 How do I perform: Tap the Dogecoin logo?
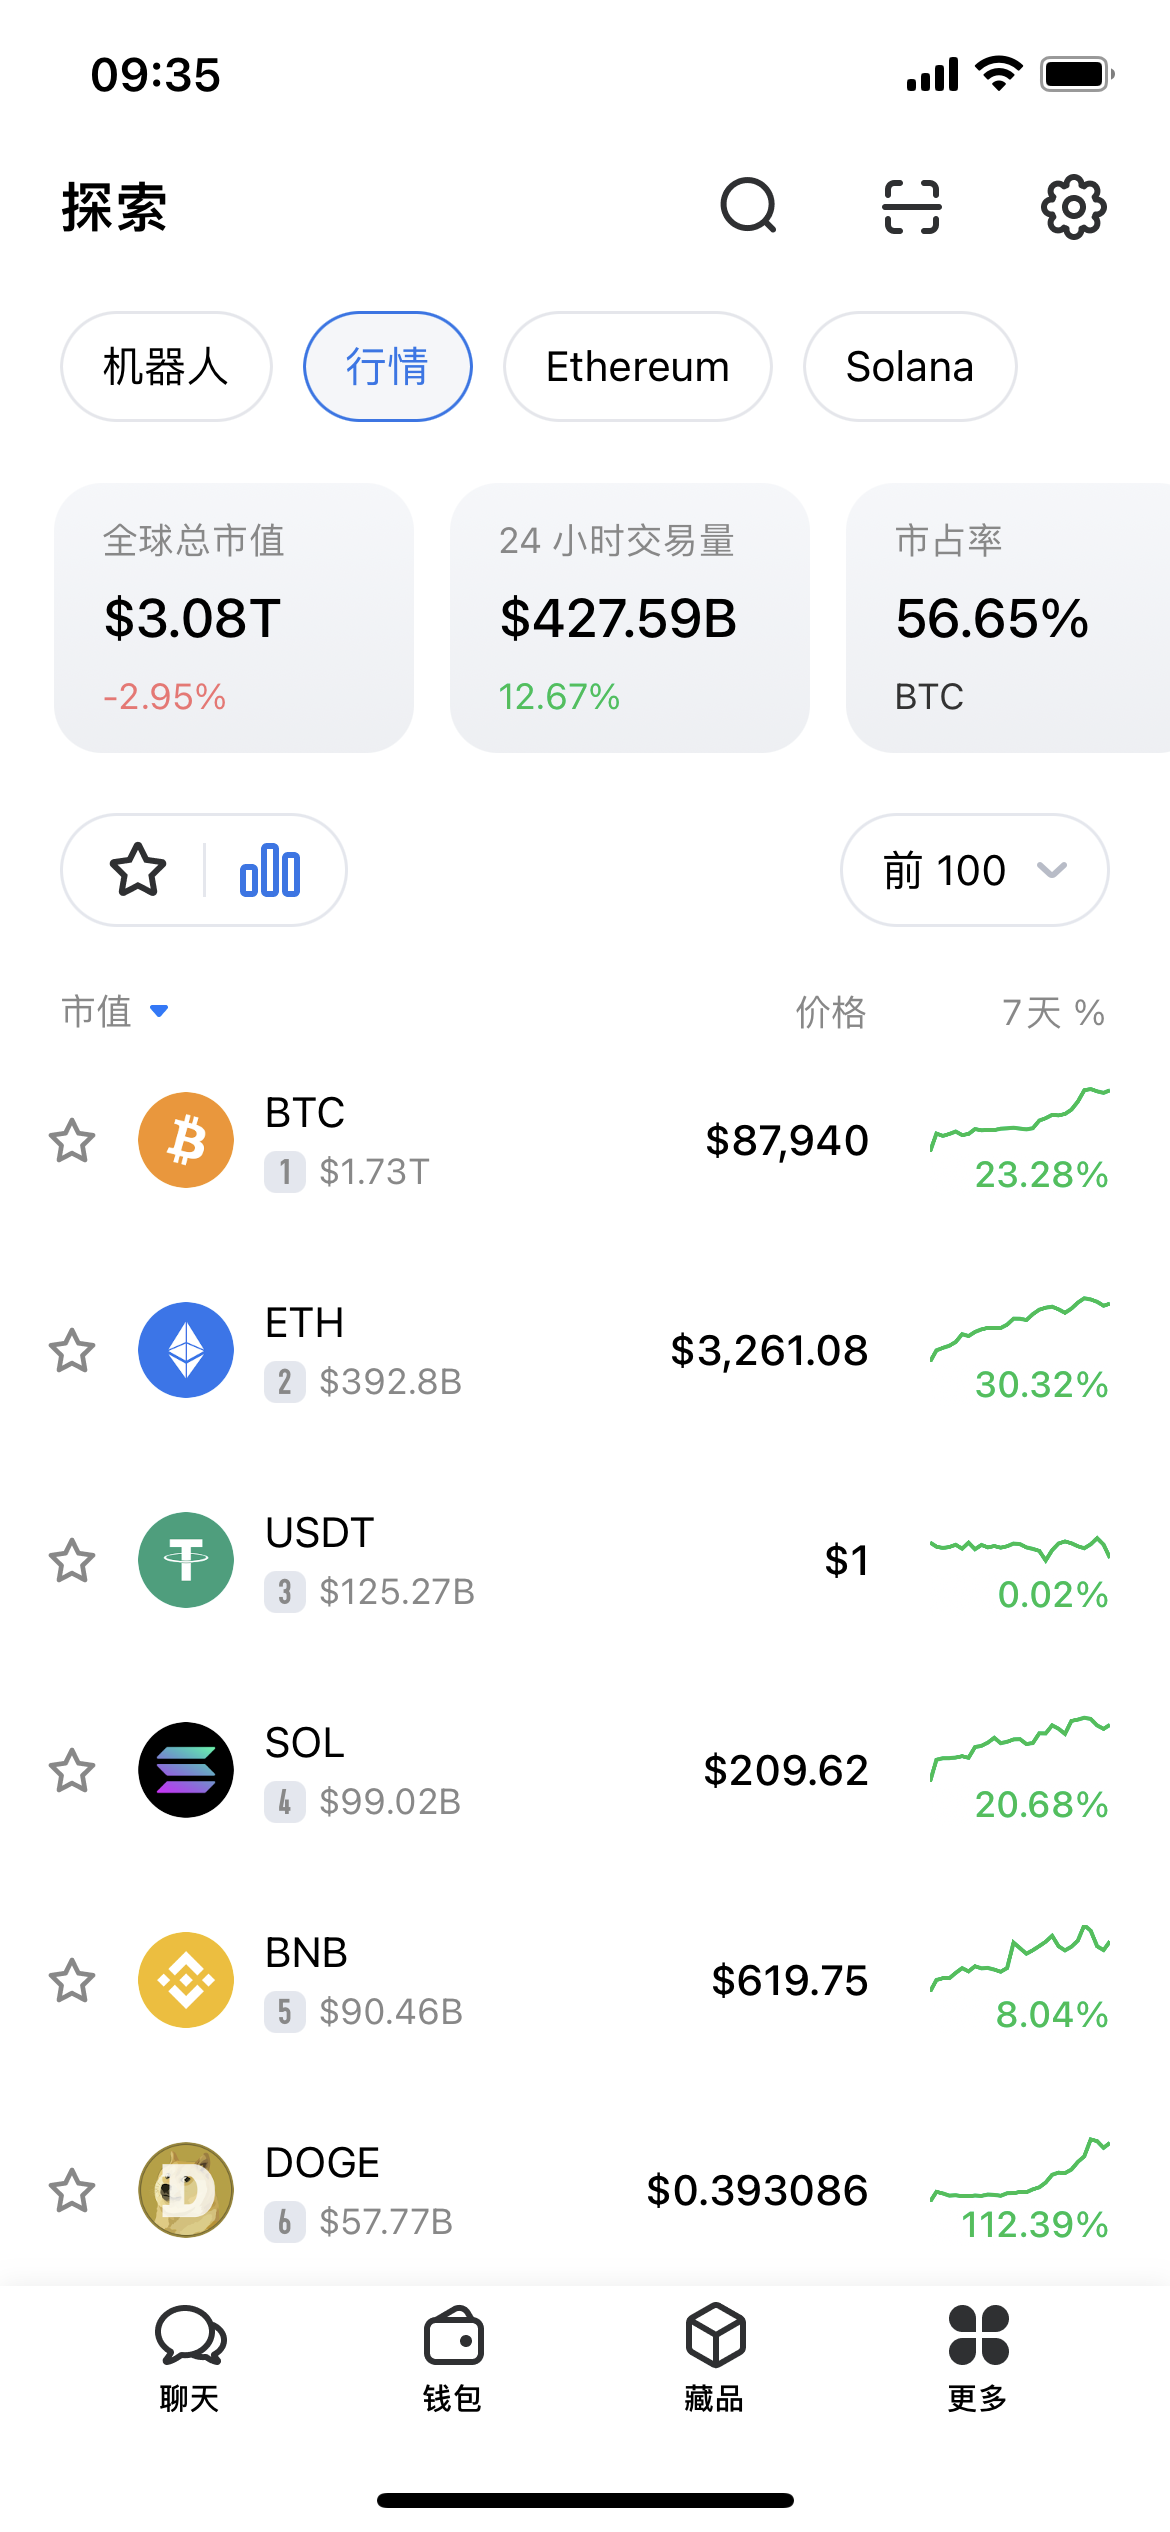(186, 2190)
